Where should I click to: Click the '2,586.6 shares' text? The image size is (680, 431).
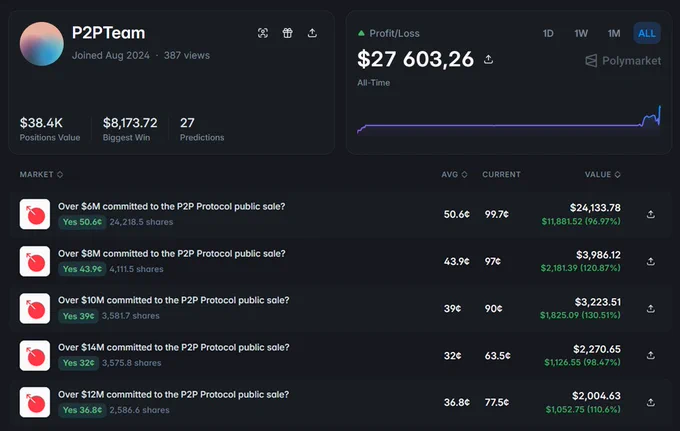click(x=140, y=410)
